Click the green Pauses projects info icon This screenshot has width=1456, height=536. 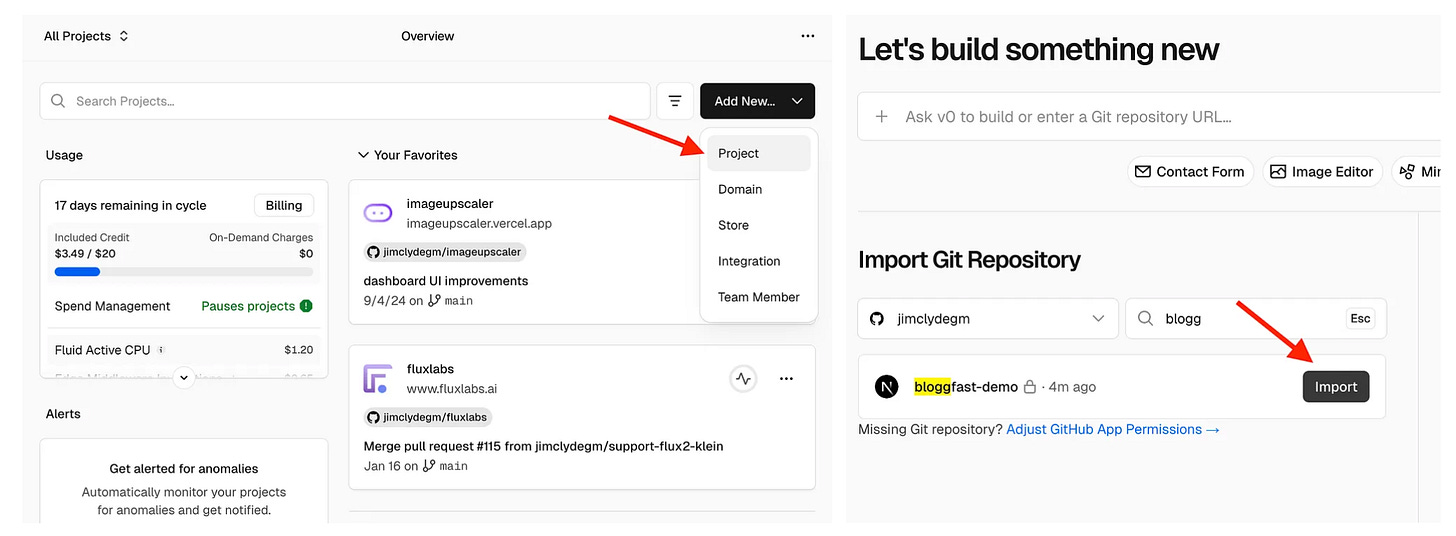(306, 306)
